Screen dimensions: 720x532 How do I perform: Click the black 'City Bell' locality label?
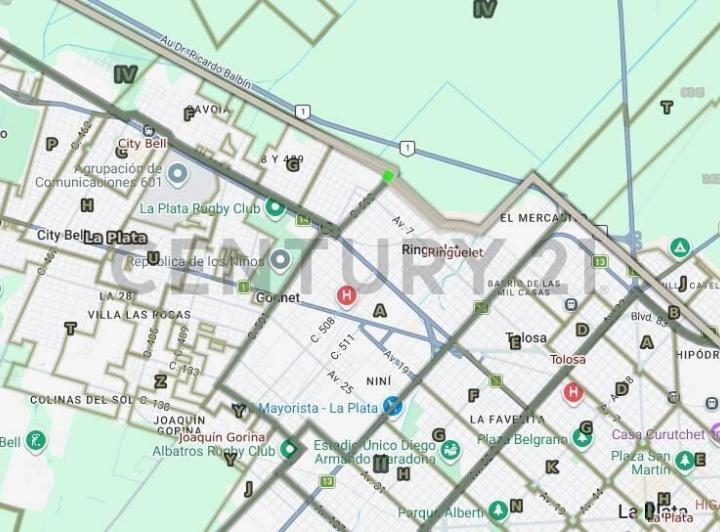tap(61, 235)
